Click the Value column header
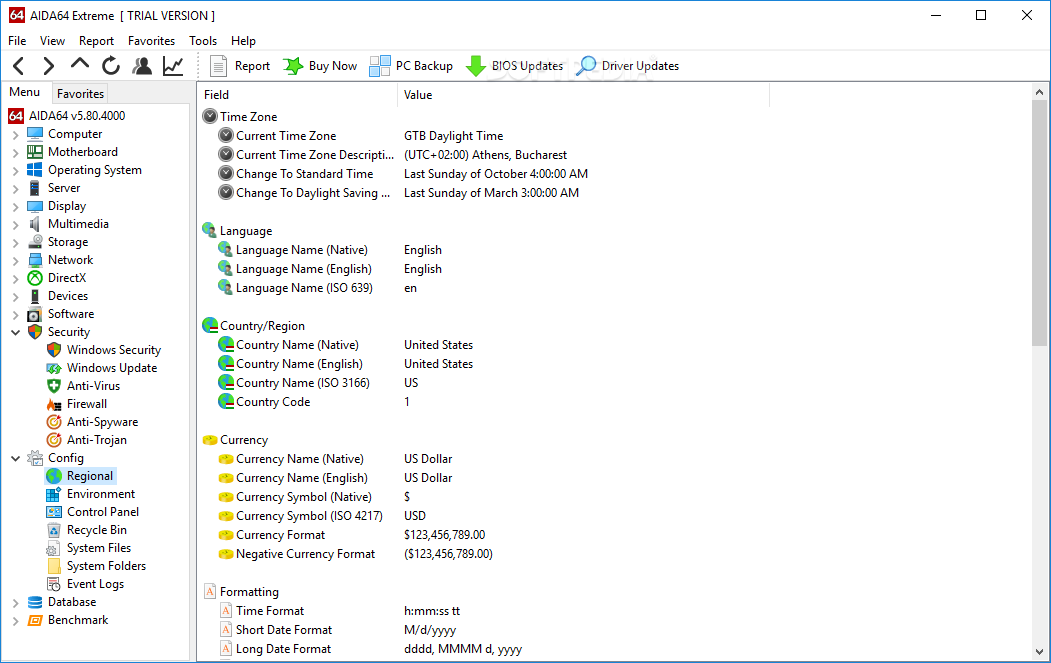The height and width of the screenshot is (663, 1051). pos(583,95)
